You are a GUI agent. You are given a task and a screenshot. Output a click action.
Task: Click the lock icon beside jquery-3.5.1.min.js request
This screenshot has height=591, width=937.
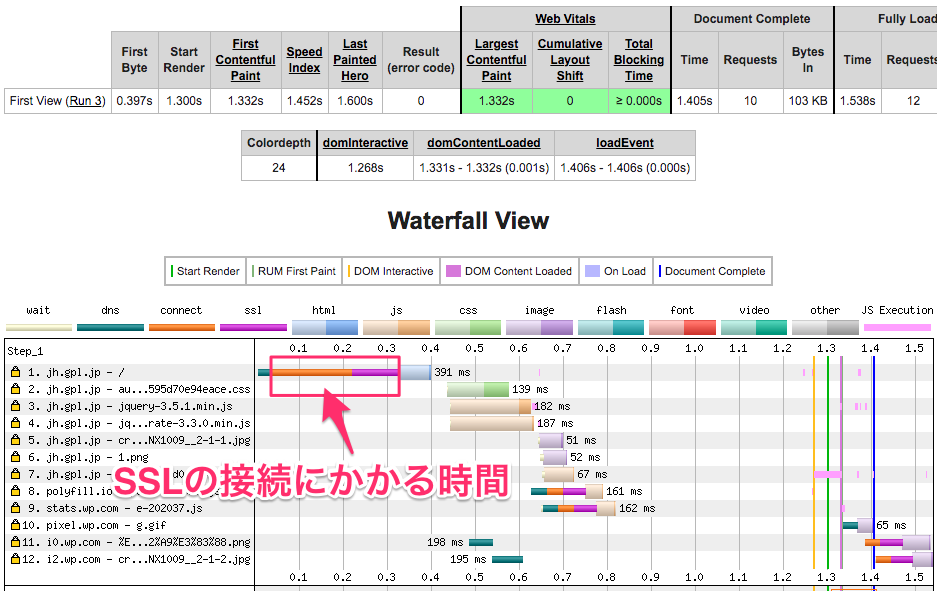tap(16, 406)
